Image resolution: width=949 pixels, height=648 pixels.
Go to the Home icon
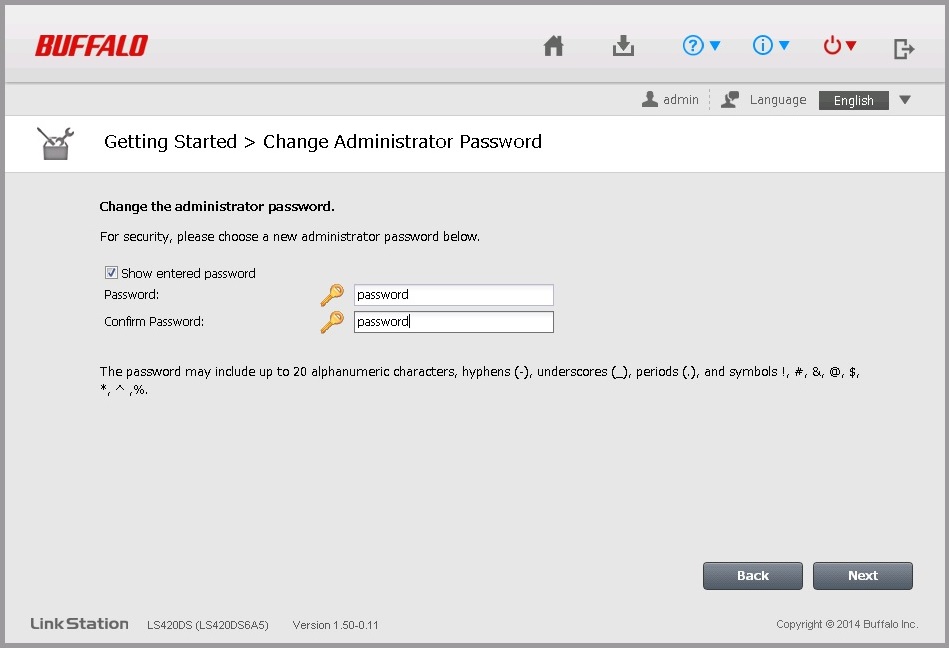(x=553, y=46)
